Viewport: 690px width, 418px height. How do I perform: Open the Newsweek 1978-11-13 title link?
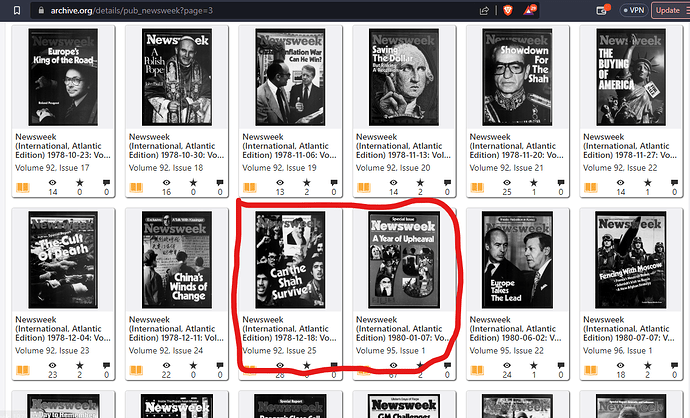(x=404, y=146)
